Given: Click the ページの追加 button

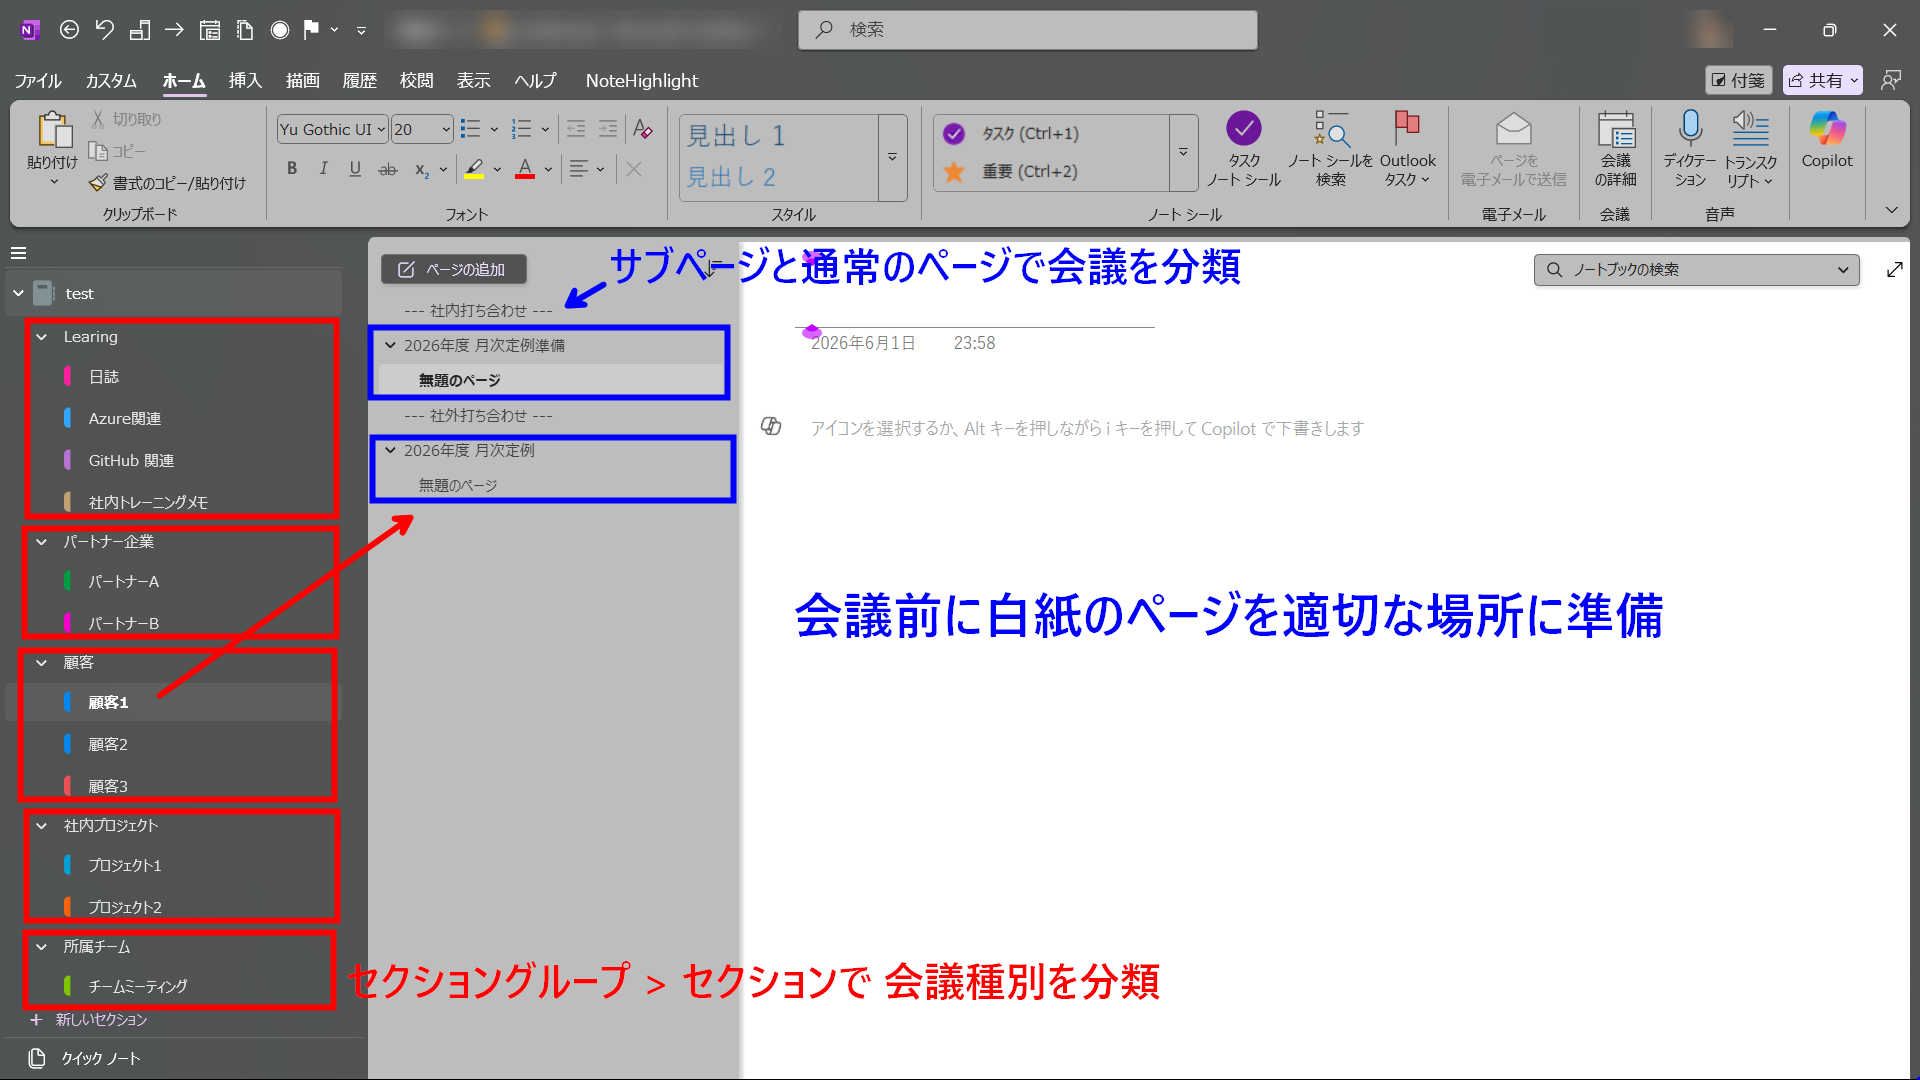Looking at the screenshot, I should pos(453,269).
